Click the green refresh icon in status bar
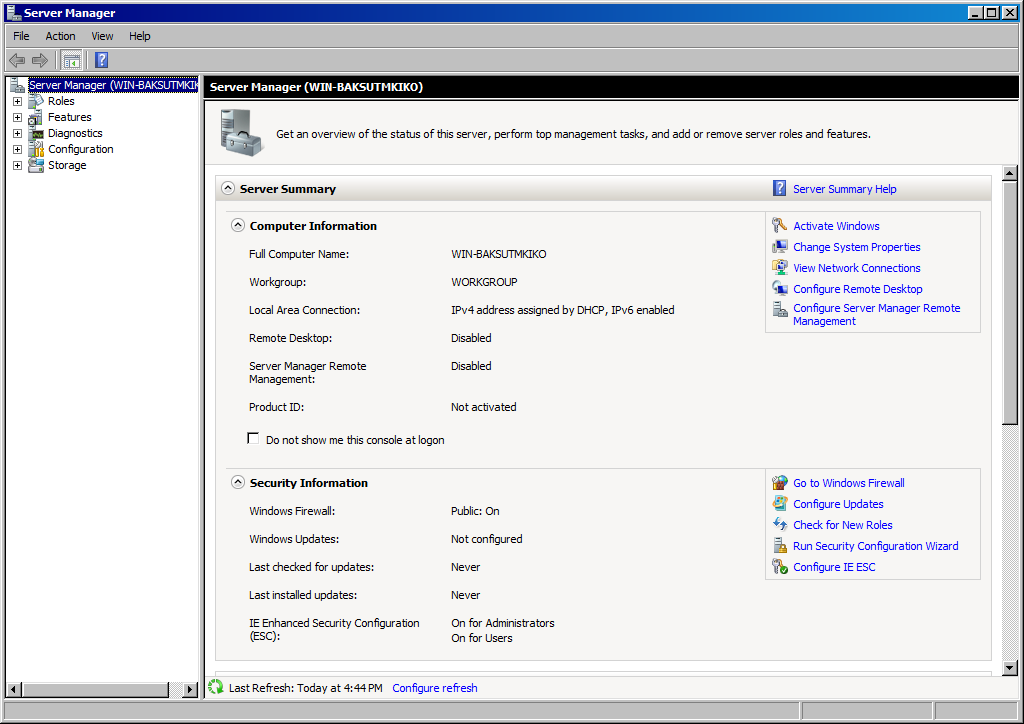Image resolution: width=1024 pixels, height=724 pixels. coord(215,687)
